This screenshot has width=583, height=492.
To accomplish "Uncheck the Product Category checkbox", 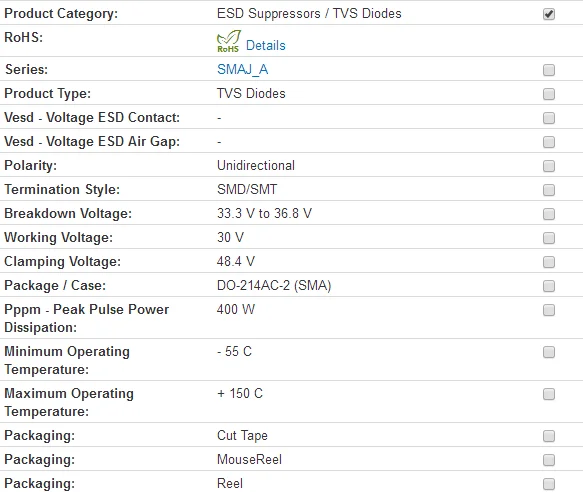I will coord(549,14).
